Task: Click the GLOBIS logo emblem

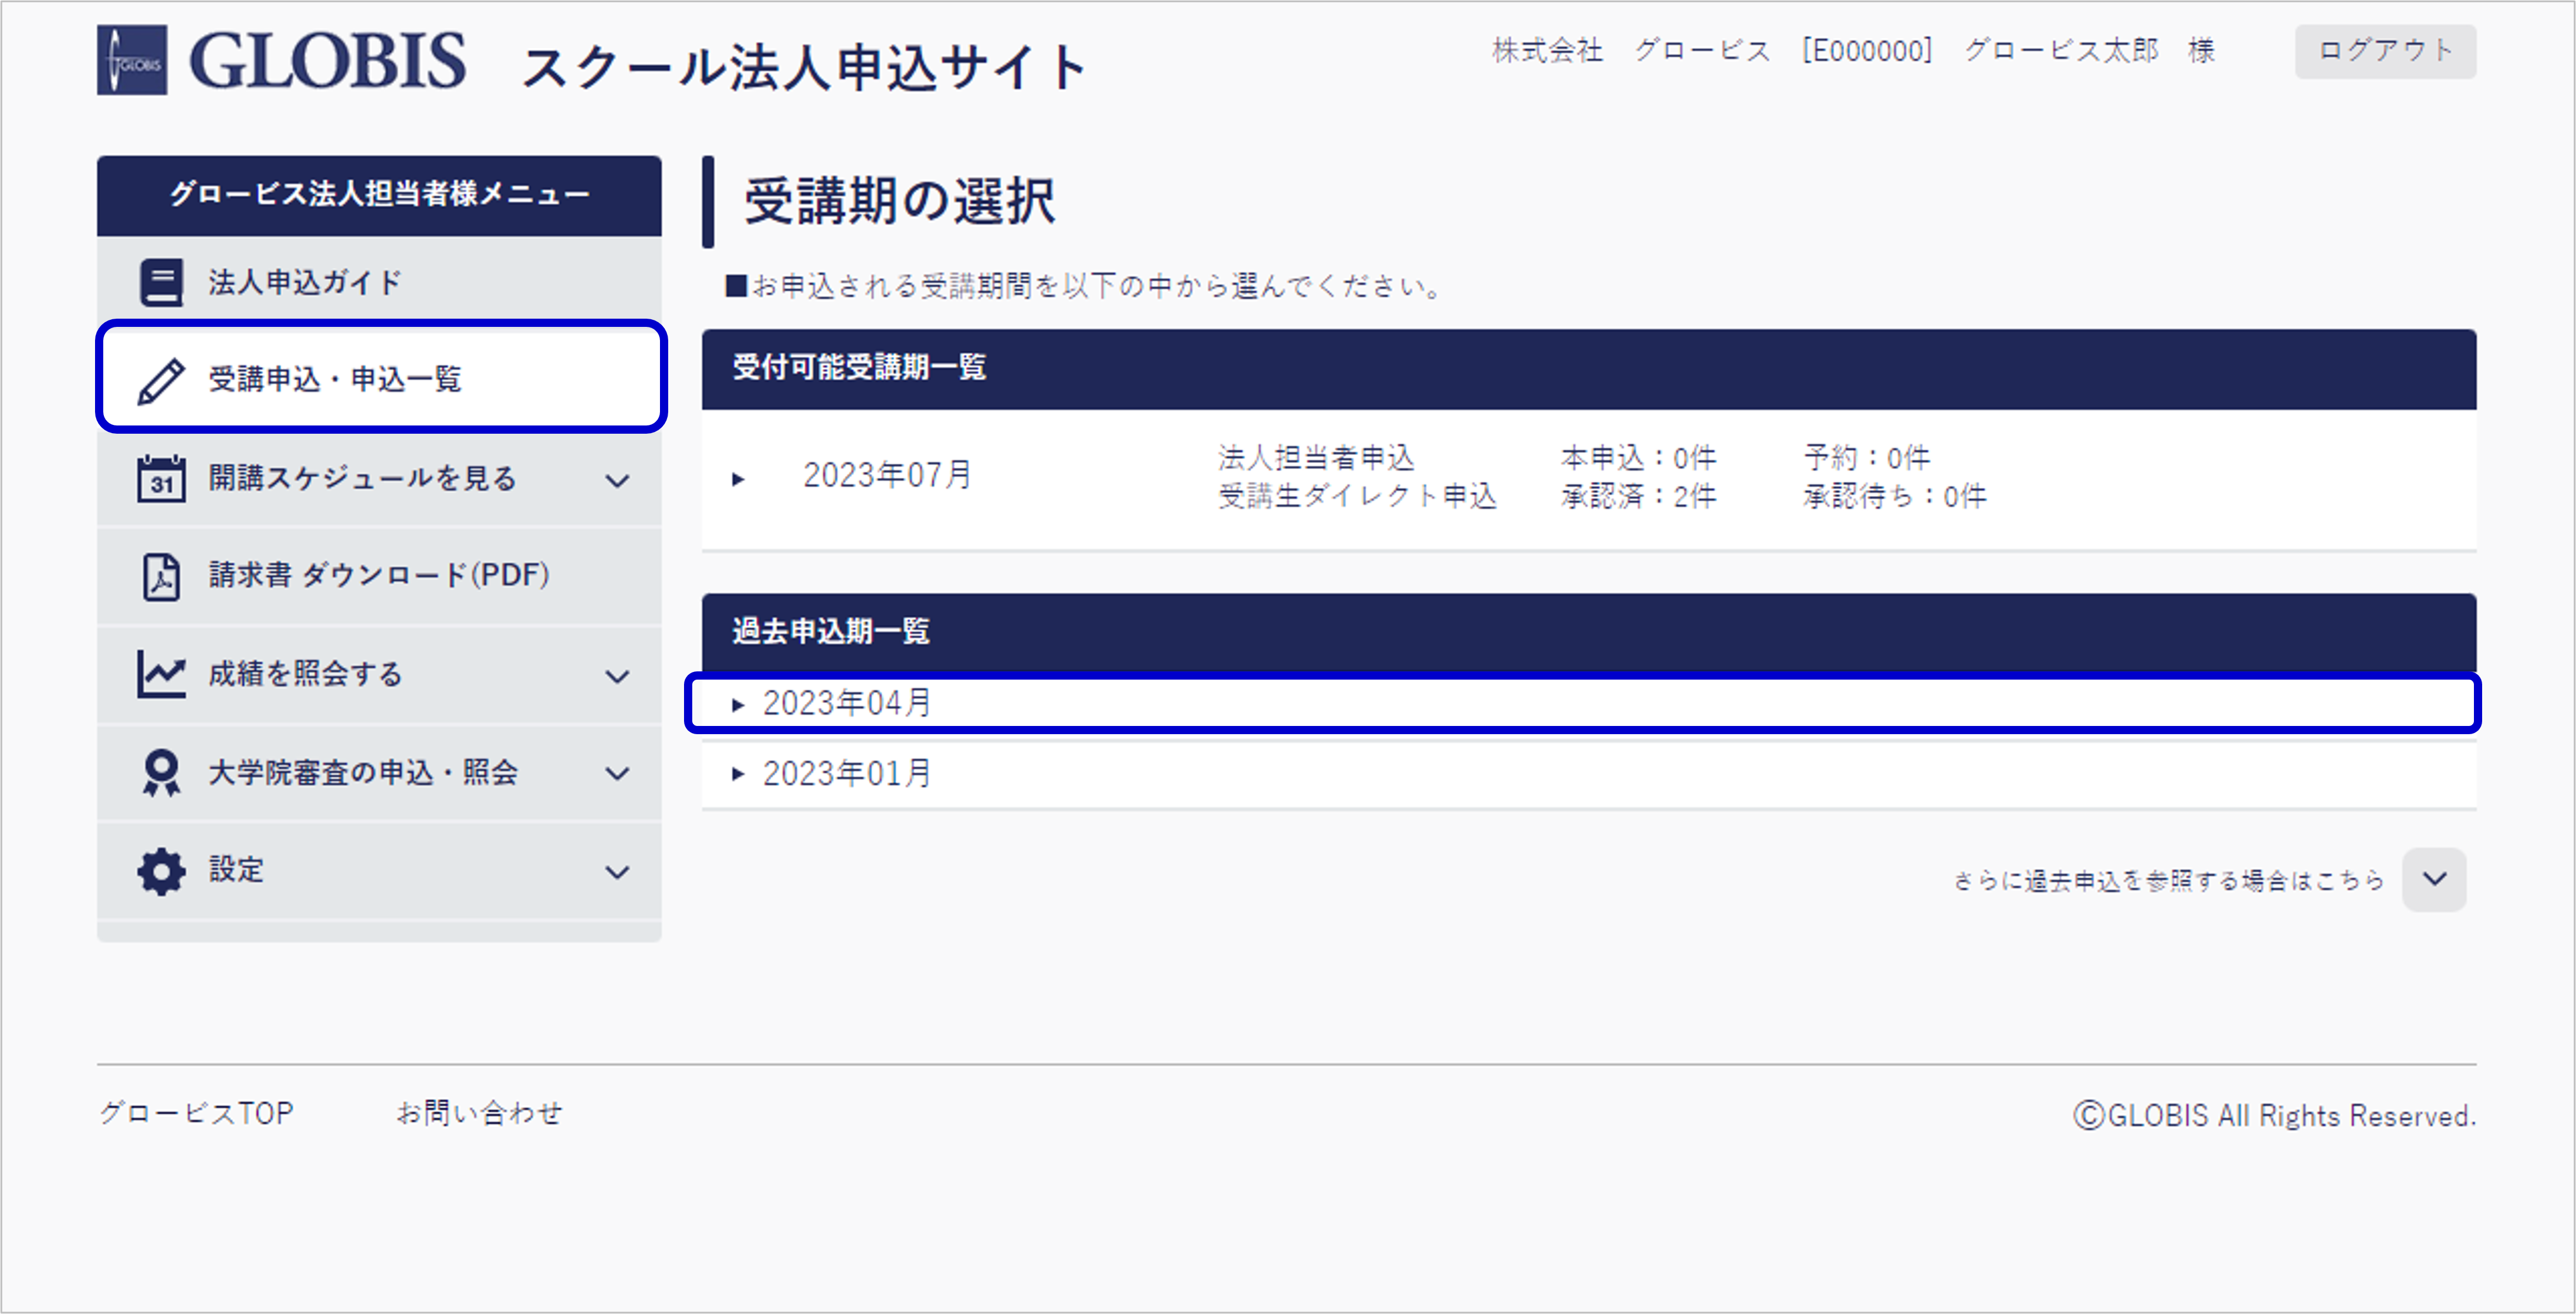Action: [132, 60]
